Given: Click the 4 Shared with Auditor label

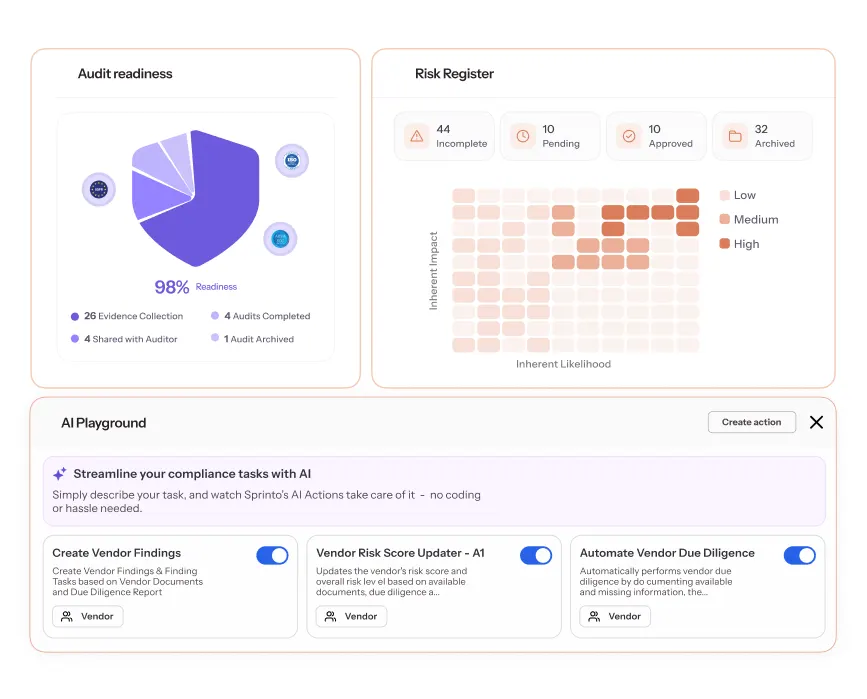Looking at the screenshot, I should (131, 339).
